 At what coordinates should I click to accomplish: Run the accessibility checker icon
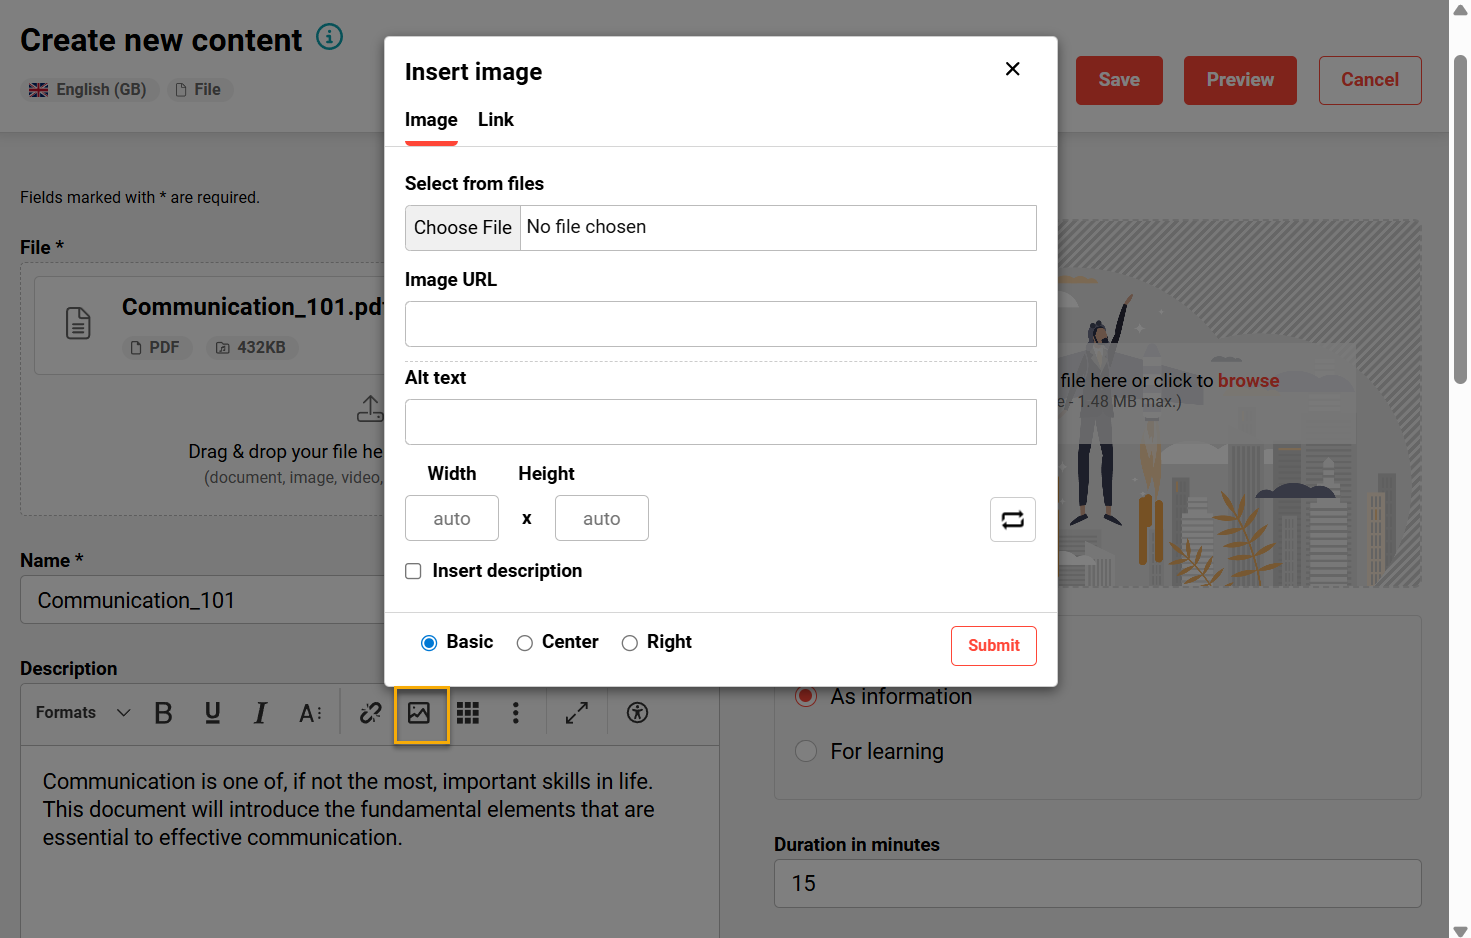pos(637,712)
